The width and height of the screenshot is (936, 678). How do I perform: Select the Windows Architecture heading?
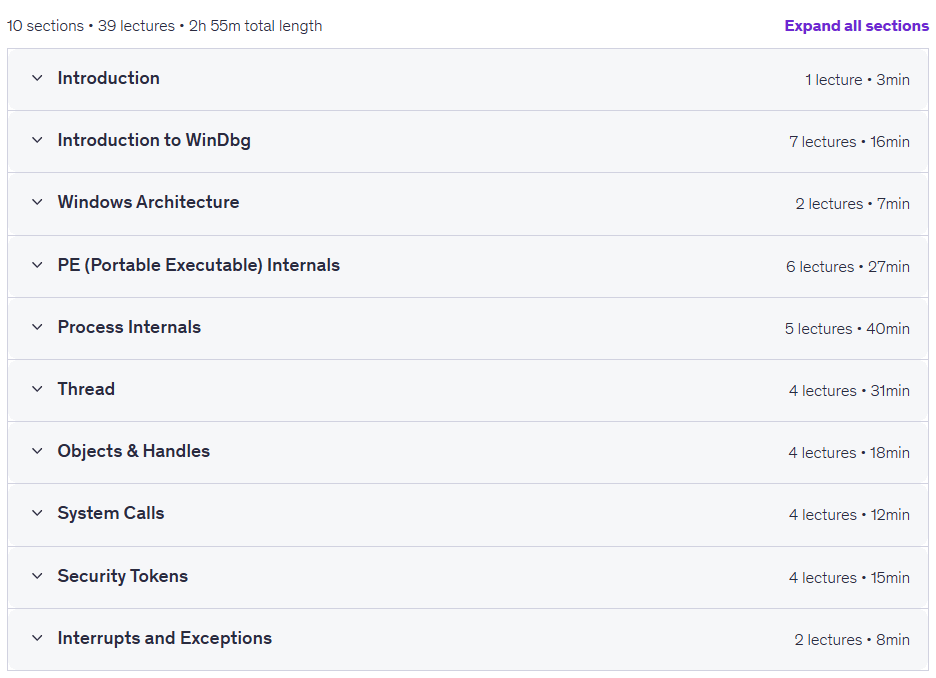148,202
